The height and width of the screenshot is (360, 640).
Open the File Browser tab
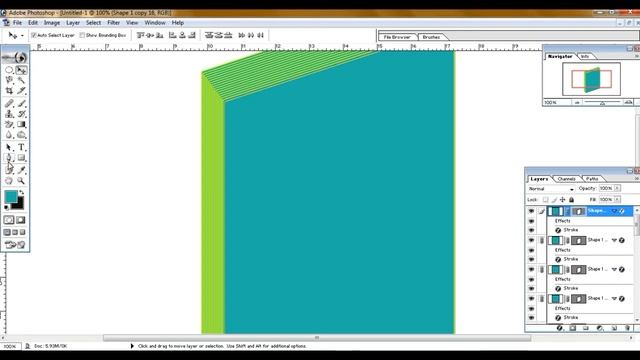[397, 37]
